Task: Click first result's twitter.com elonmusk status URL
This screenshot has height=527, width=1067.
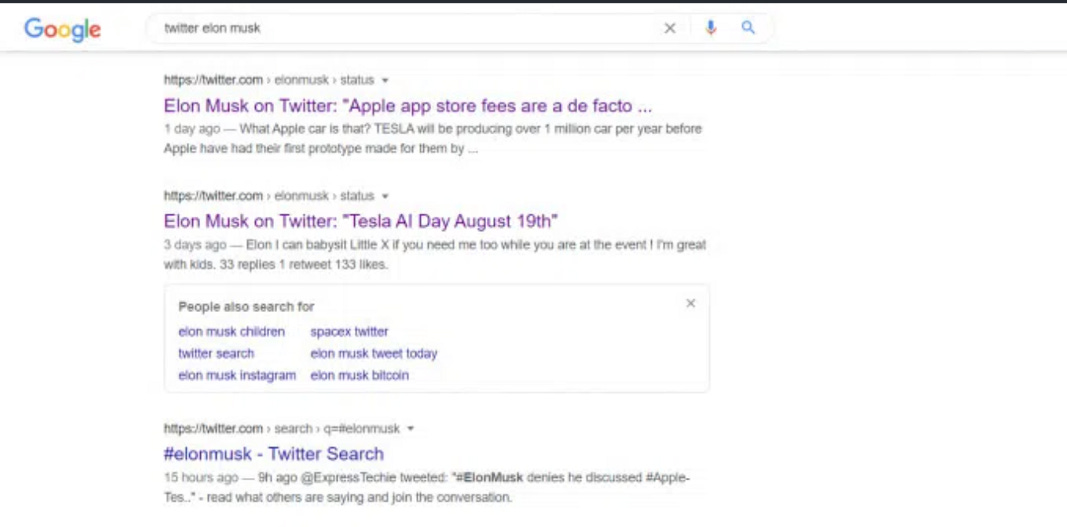Action: [x=269, y=80]
